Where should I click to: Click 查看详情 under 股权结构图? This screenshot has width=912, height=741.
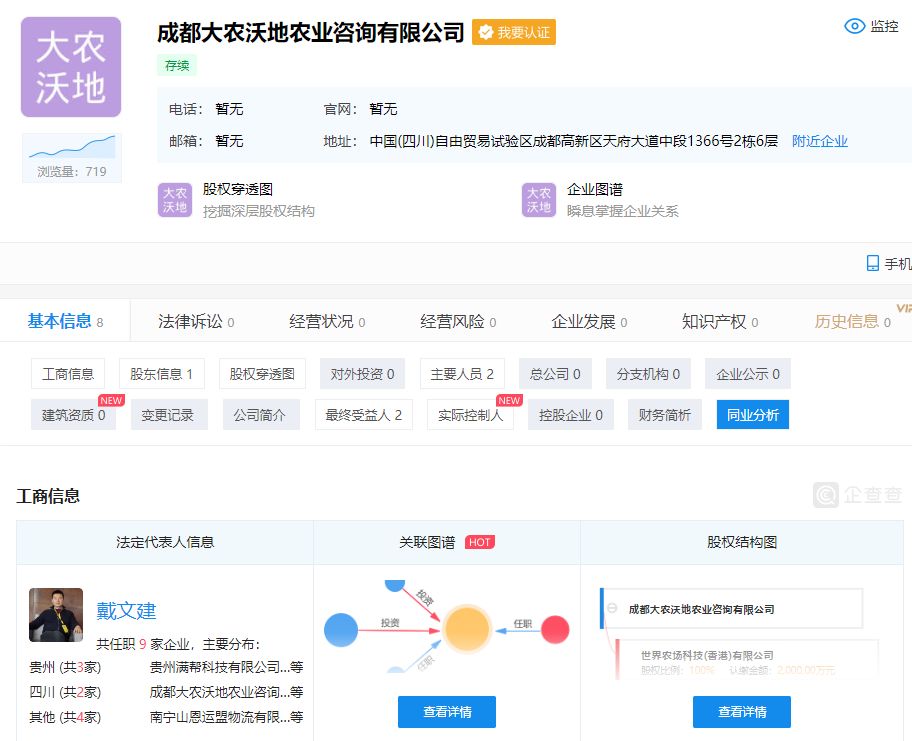(x=741, y=712)
